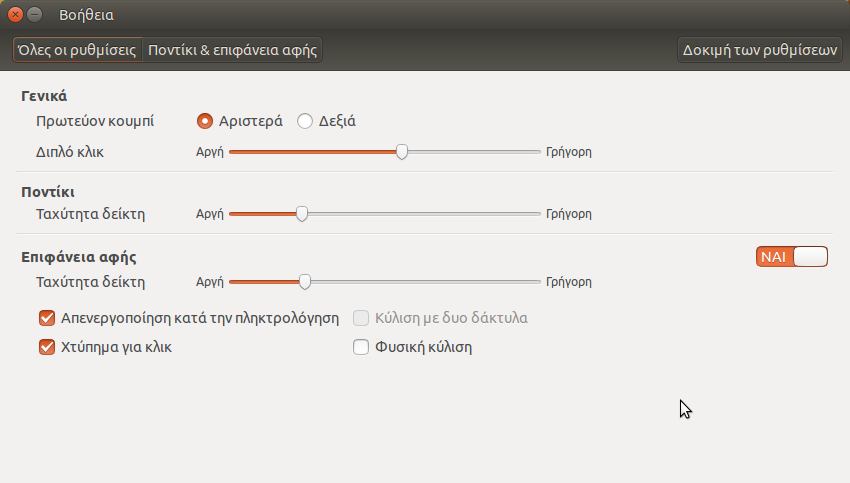Screen dimensions: 850x483
Task: Select Δεξιά as primary button
Action: click(x=306, y=121)
